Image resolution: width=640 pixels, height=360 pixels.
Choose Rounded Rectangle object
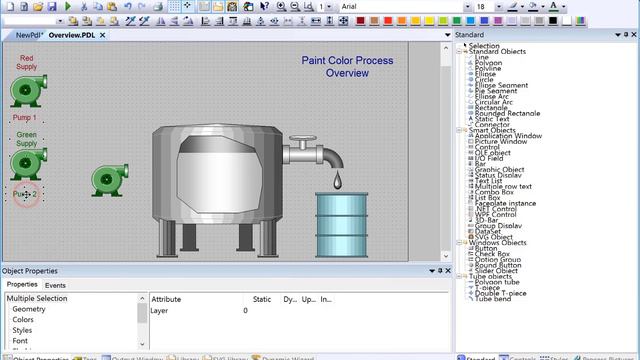507,113
